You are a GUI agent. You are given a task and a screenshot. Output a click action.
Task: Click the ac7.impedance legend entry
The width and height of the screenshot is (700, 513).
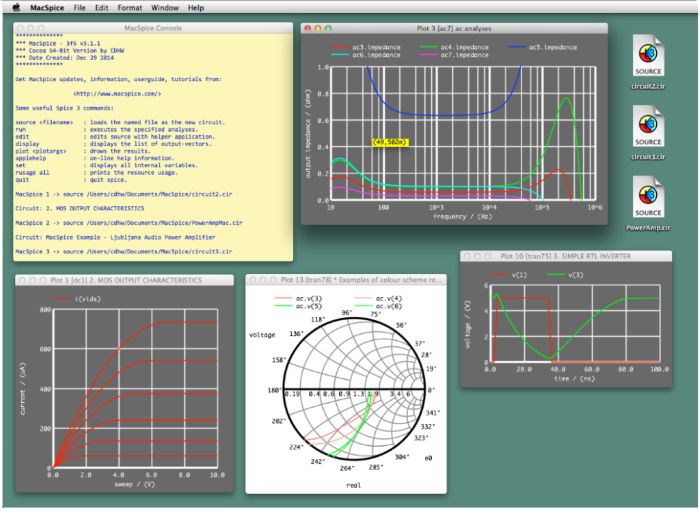(x=454, y=55)
